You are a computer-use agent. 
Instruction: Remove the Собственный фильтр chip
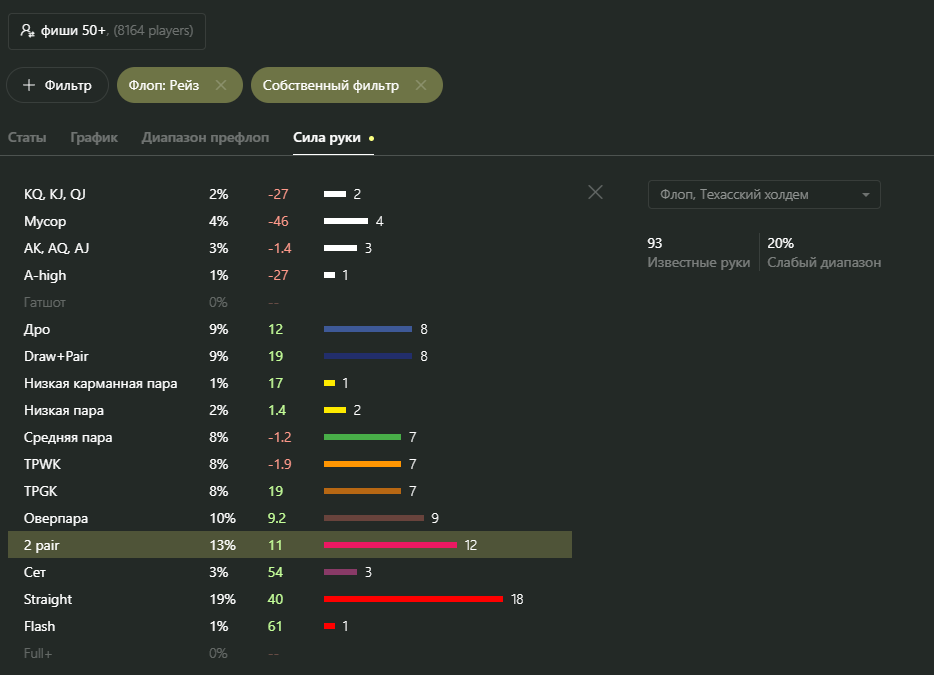421,86
